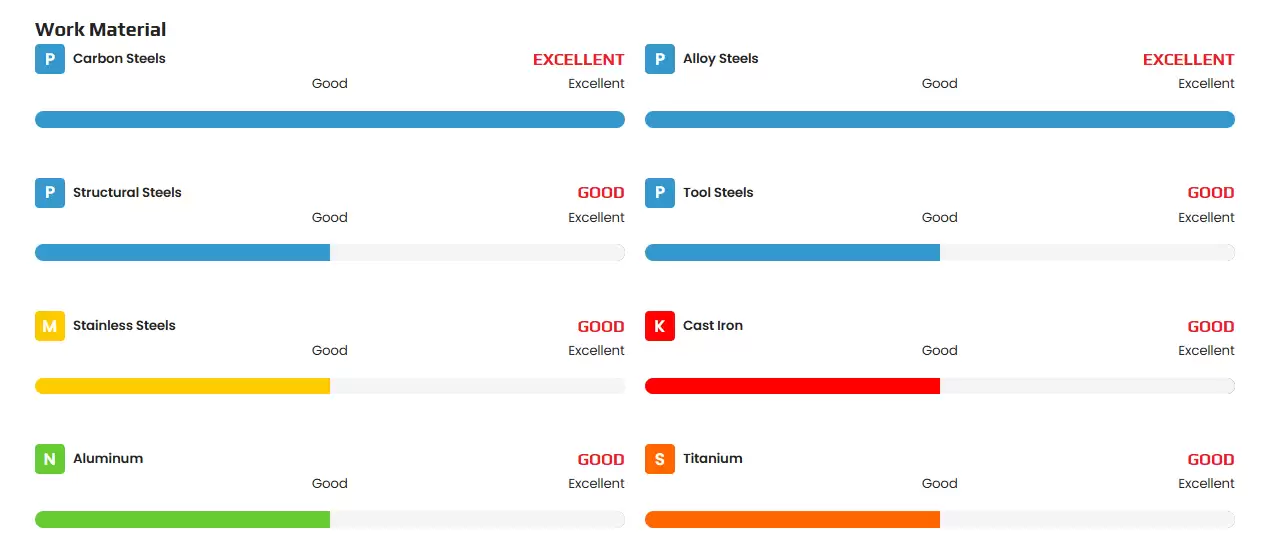Click the red EXCELLENT rating for Alloy Steels
Image resolution: width=1275 pixels, height=555 pixels.
coord(1188,60)
